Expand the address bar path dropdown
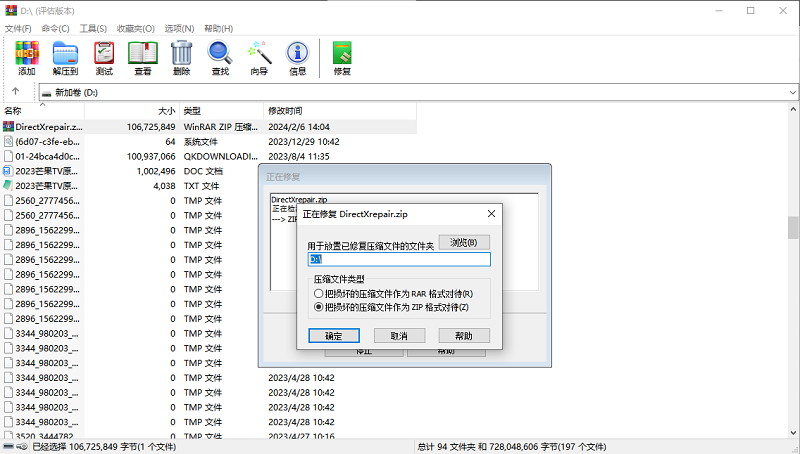The height and width of the screenshot is (454, 800). (791, 92)
